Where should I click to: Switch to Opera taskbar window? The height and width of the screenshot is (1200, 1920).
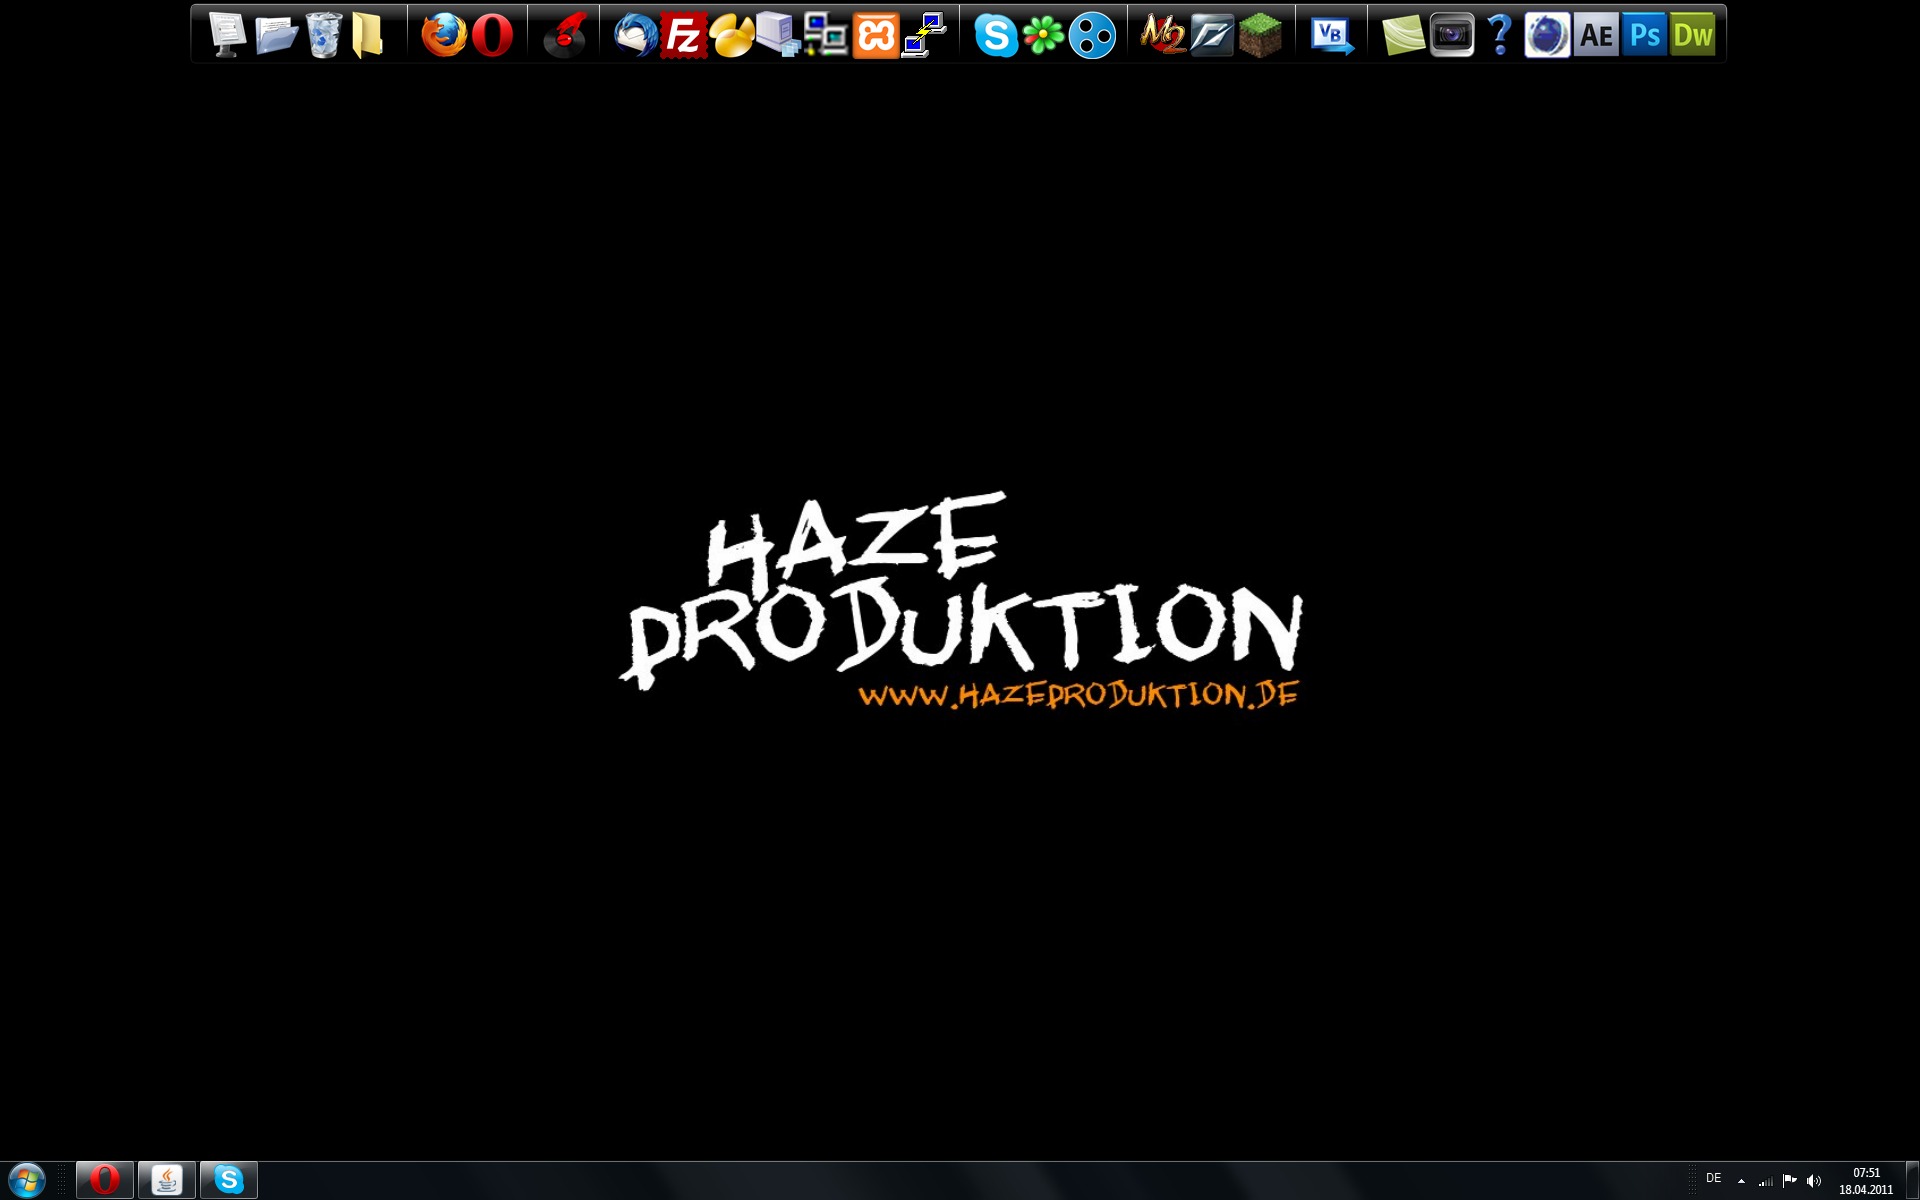point(105,1180)
